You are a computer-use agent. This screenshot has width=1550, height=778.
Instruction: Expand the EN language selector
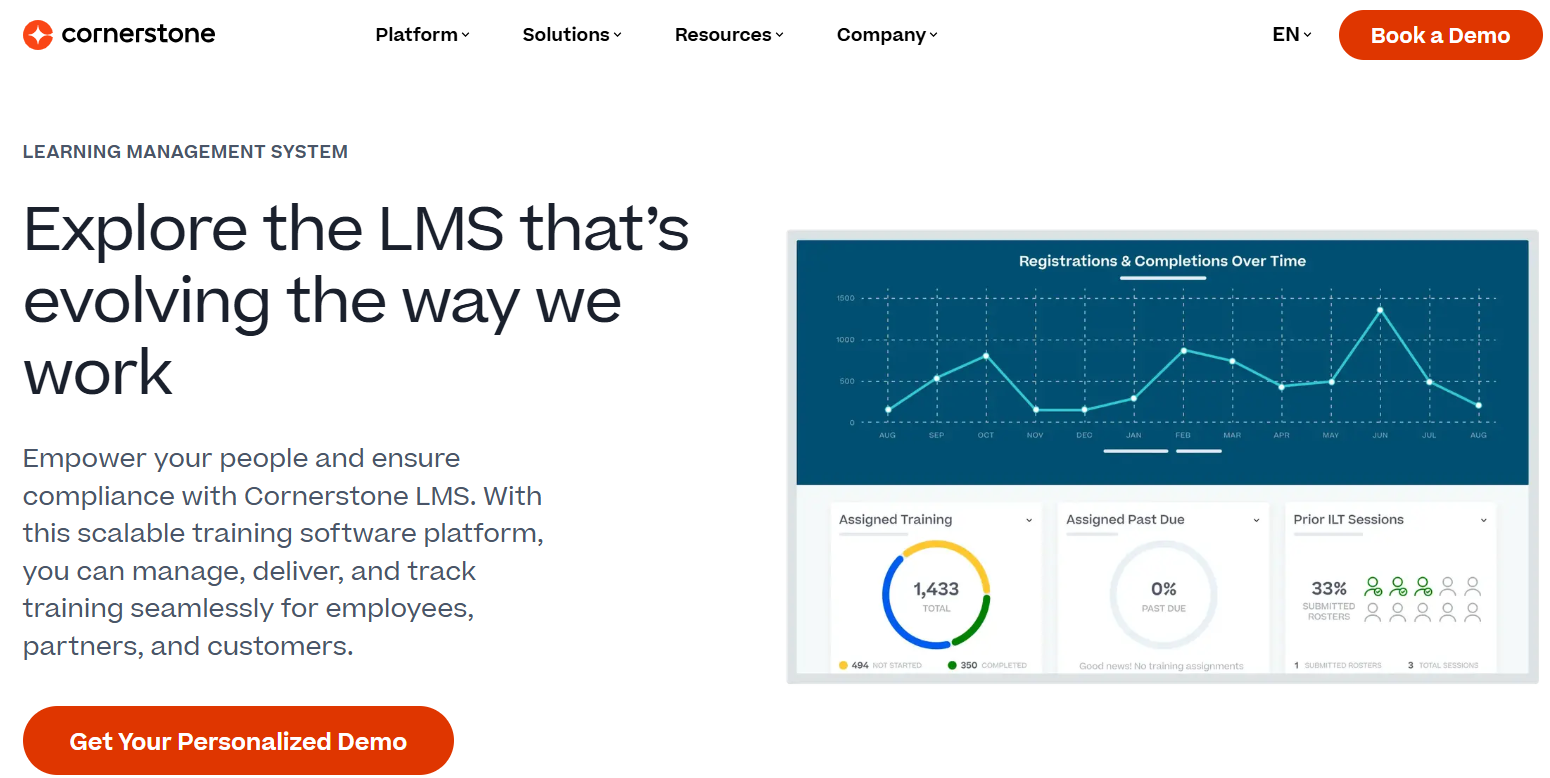(1292, 35)
